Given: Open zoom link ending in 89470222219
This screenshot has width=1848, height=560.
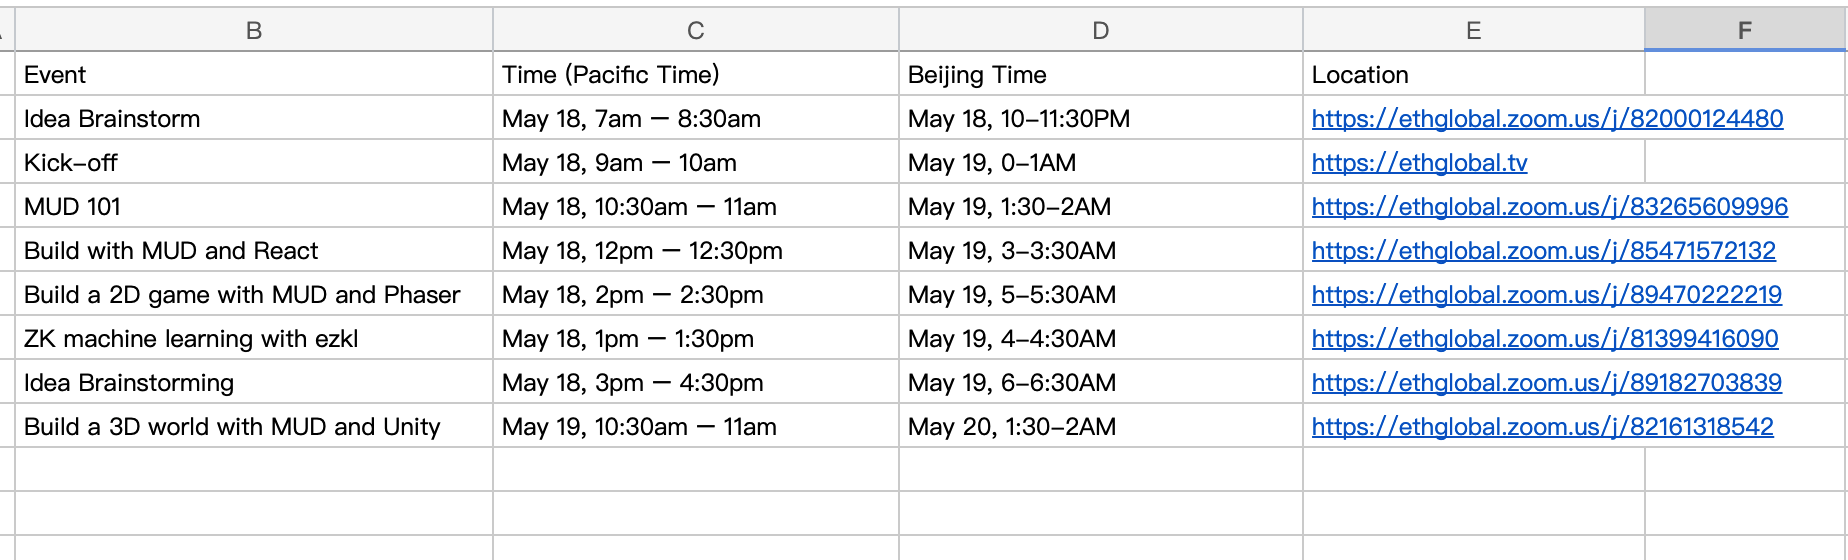Looking at the screenshot, I should (1546, 295).
